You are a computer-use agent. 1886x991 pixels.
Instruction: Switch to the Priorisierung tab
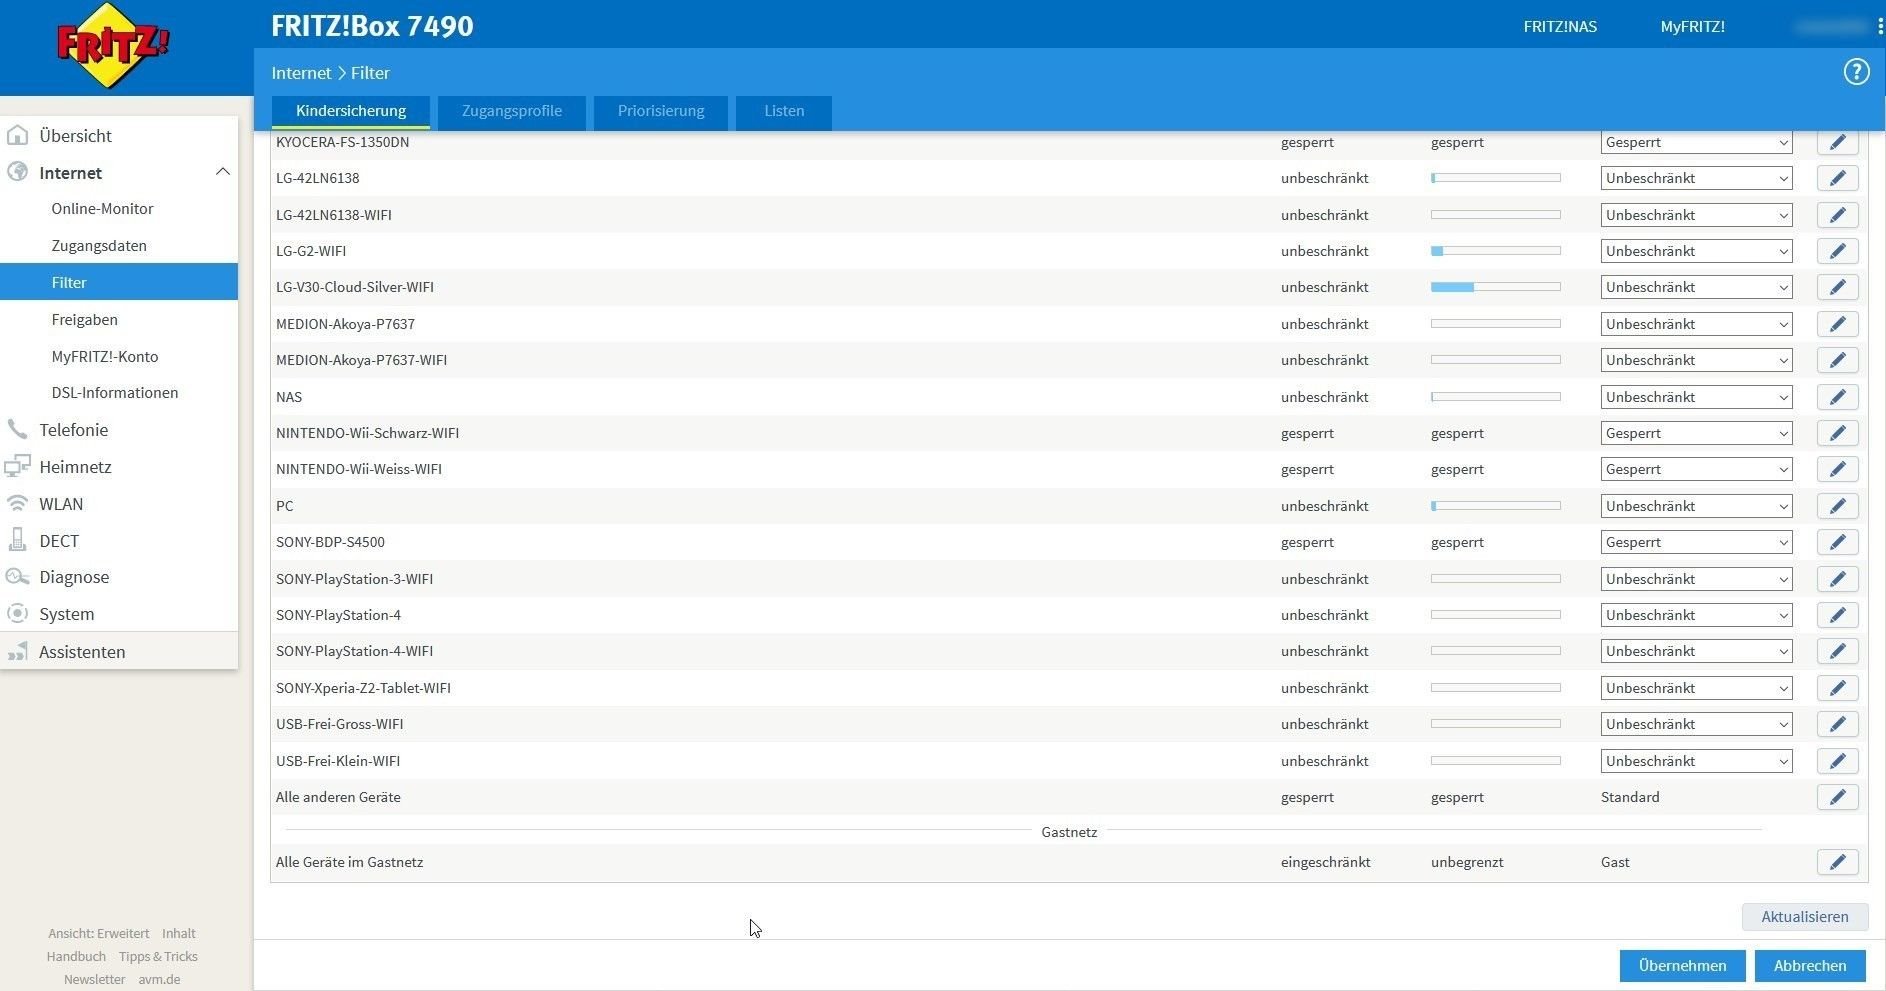[661, 111]
